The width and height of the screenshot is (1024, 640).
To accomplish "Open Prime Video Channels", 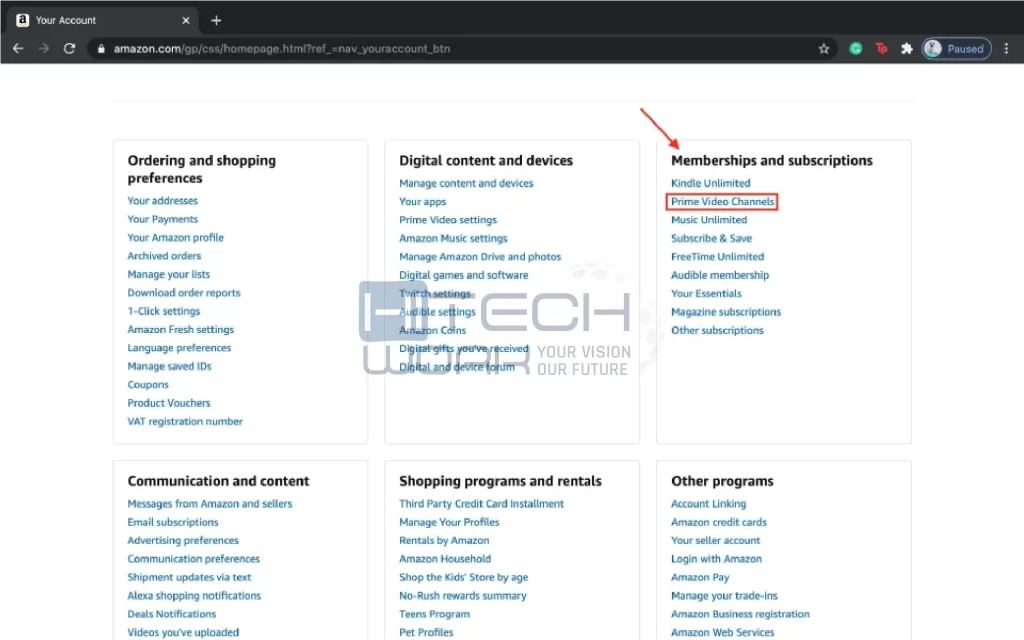I will [722, 201].
